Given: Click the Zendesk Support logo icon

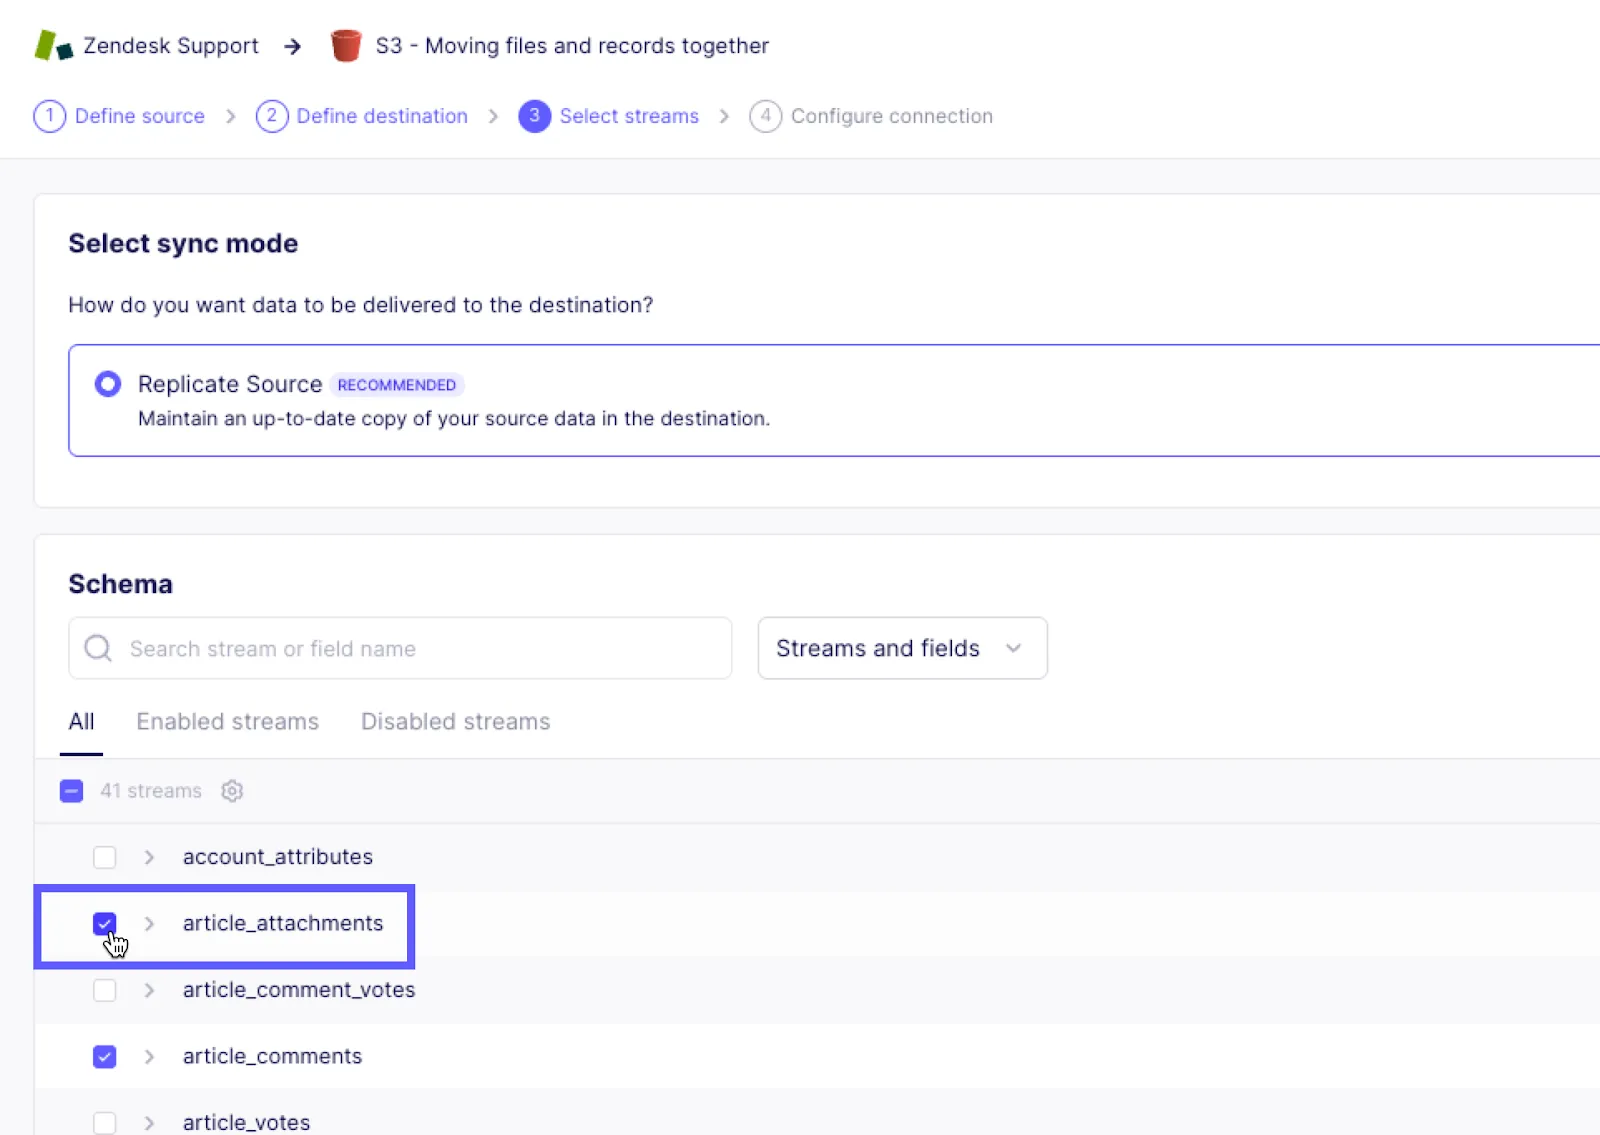Looking at the screenshot, I should point(53,46).
